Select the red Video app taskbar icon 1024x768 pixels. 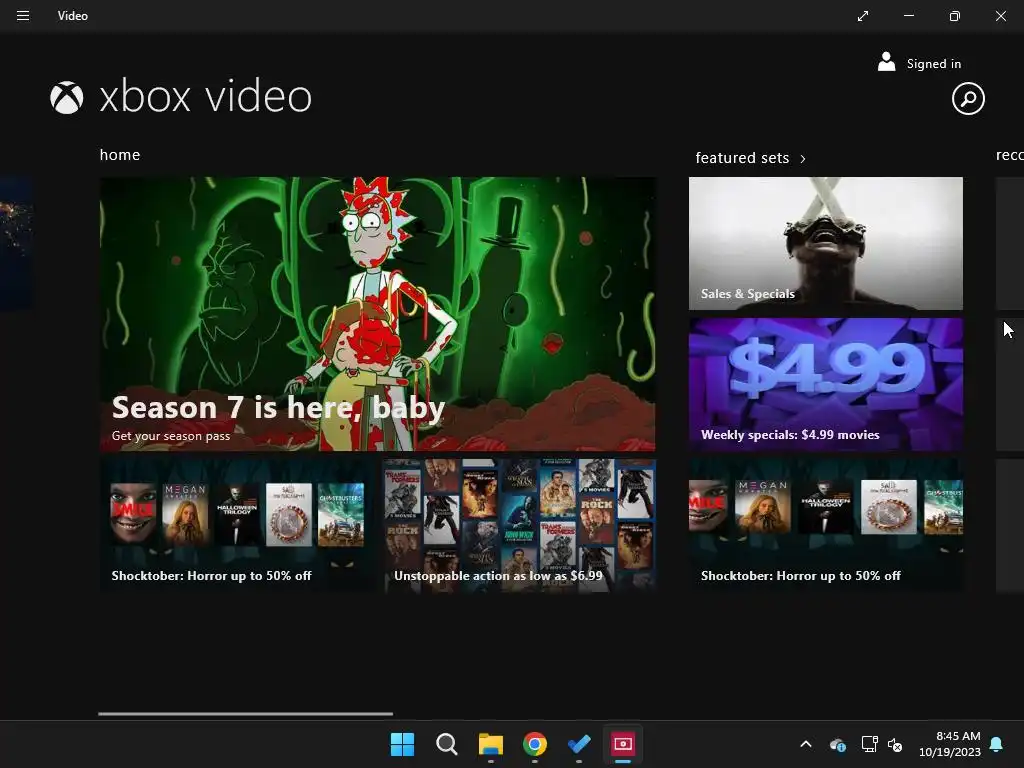(623, 744)
